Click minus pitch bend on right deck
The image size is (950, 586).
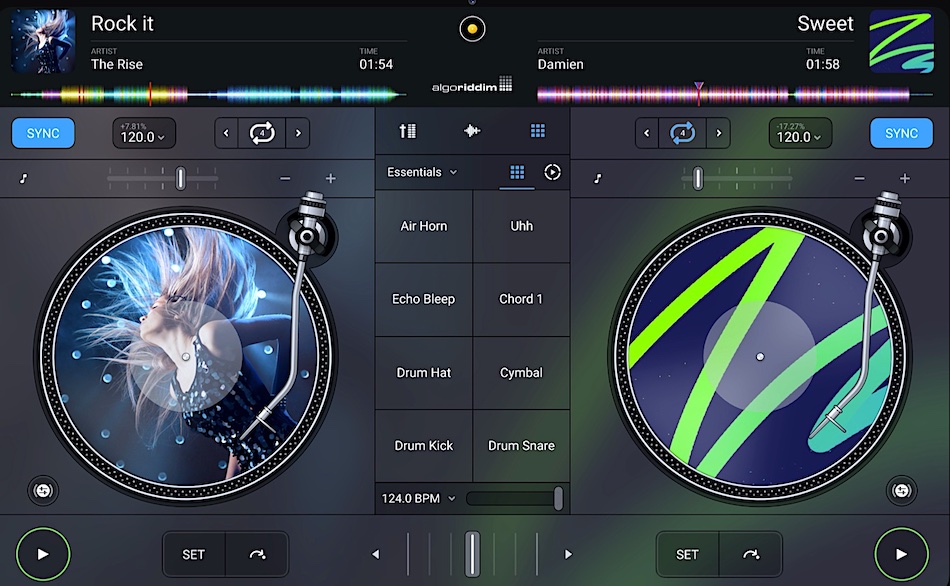(859, 178)
